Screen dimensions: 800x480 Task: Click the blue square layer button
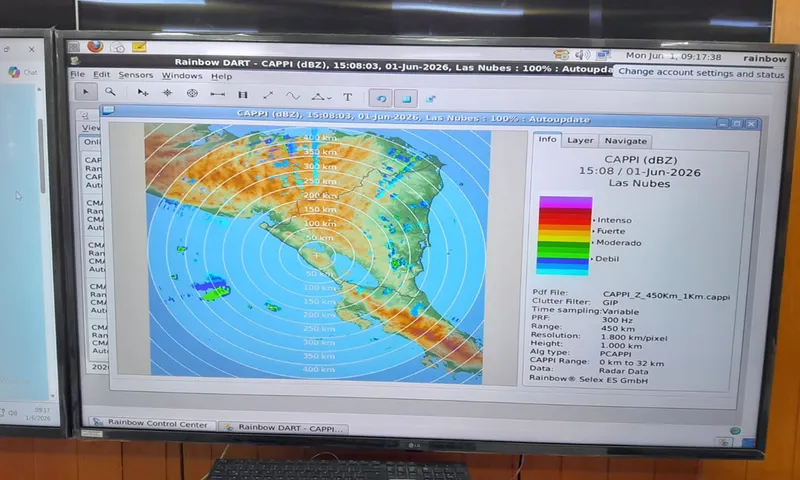(x=406, y=99)
